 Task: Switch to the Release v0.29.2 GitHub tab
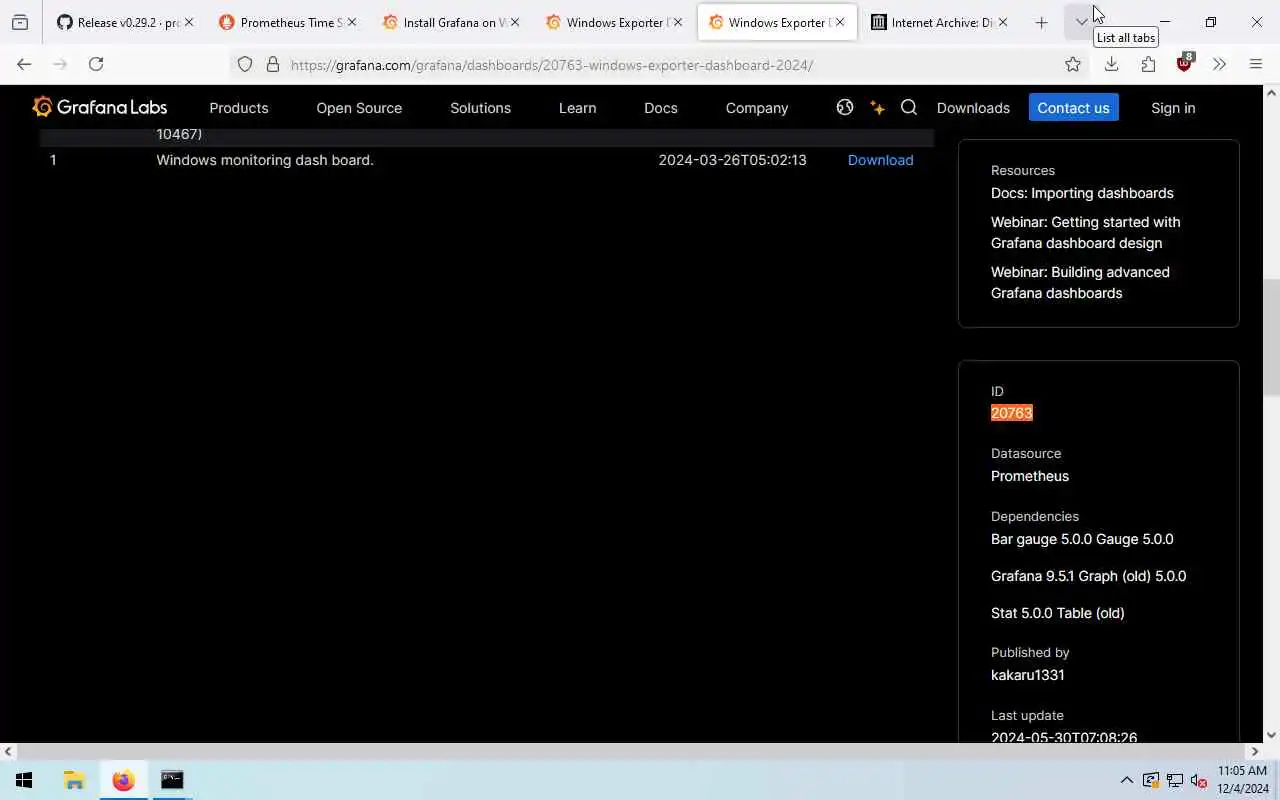coord(124,22)
